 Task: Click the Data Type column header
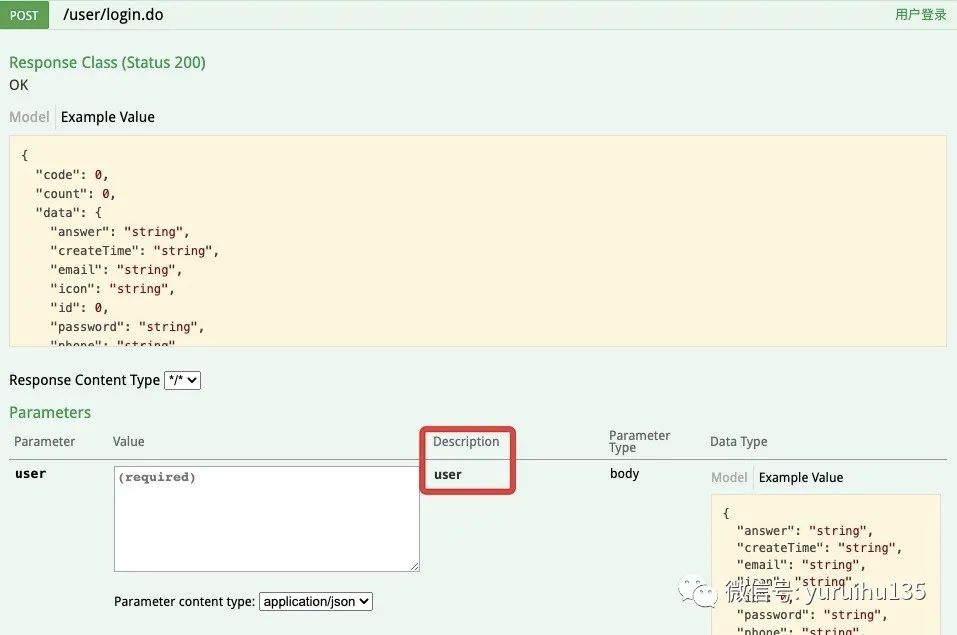739,441
